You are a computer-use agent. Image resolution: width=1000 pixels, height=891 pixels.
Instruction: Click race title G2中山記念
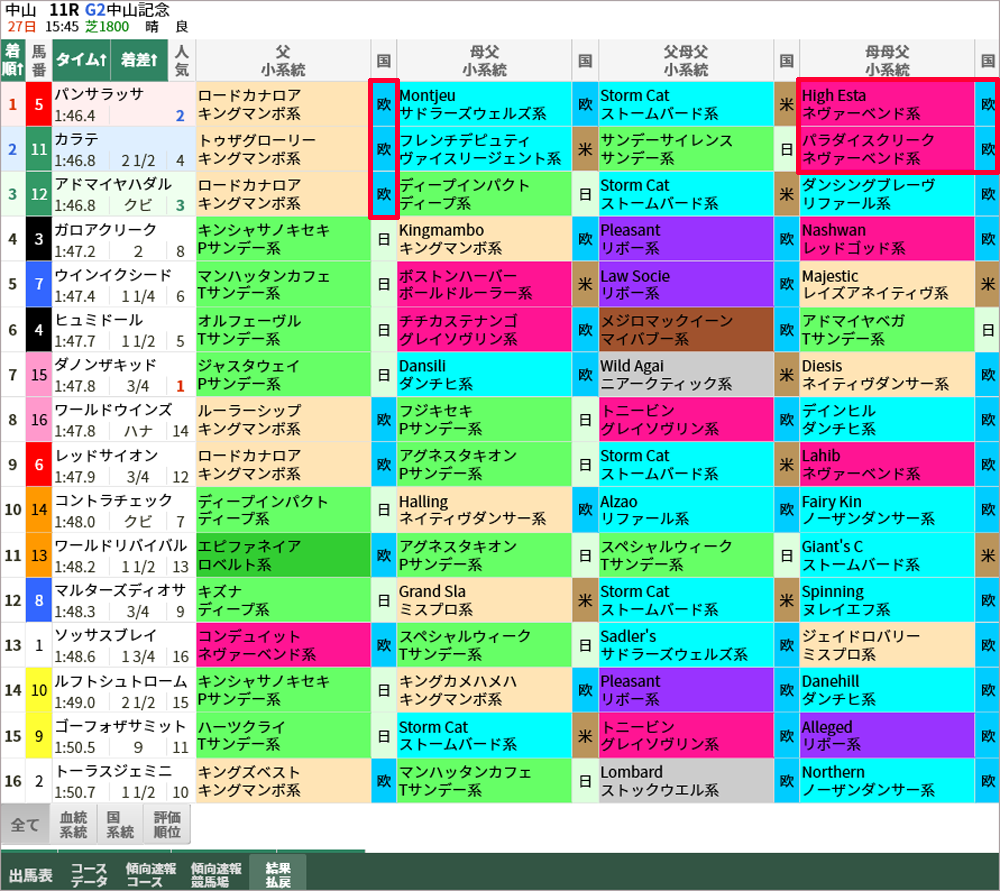pyautogui.click(x=127, y=10)
